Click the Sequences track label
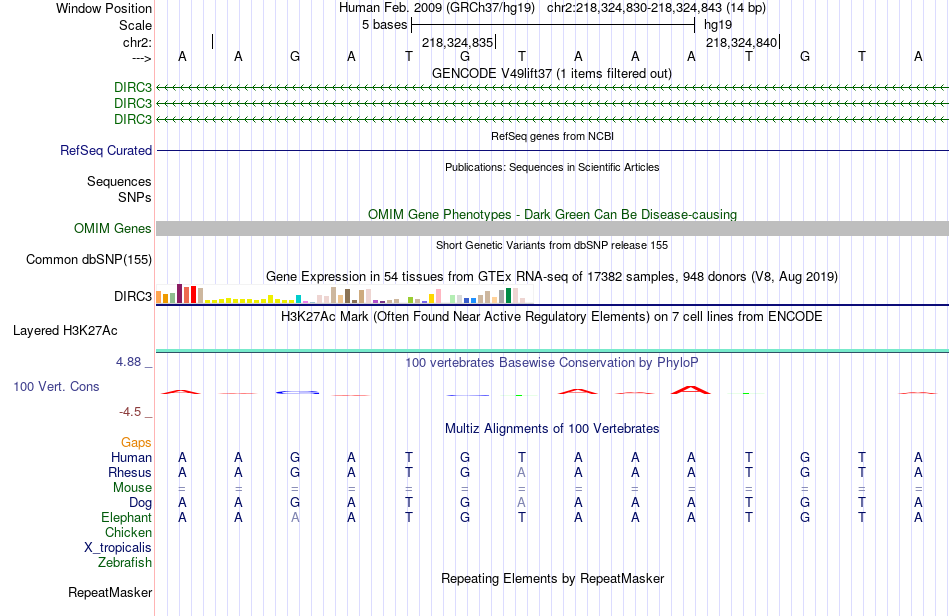Image resolution: width=950 pixels, height=616 pixels. 119,182
